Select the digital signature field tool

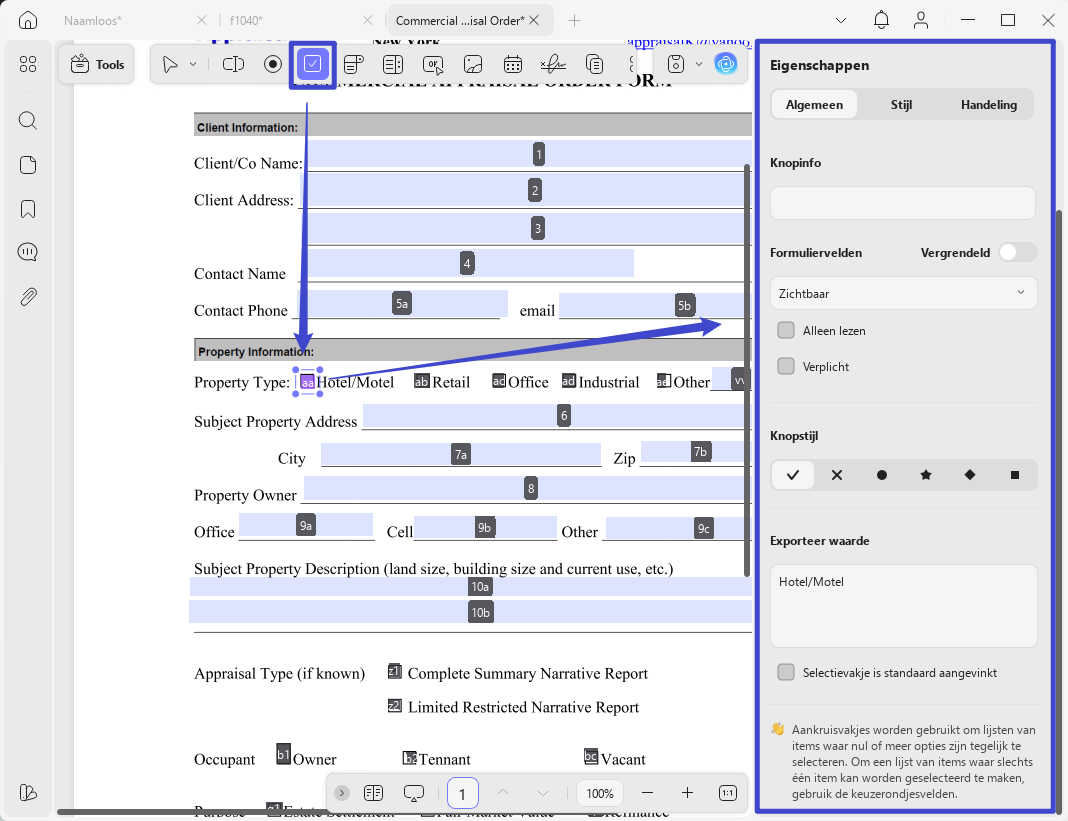coord(552,64)
